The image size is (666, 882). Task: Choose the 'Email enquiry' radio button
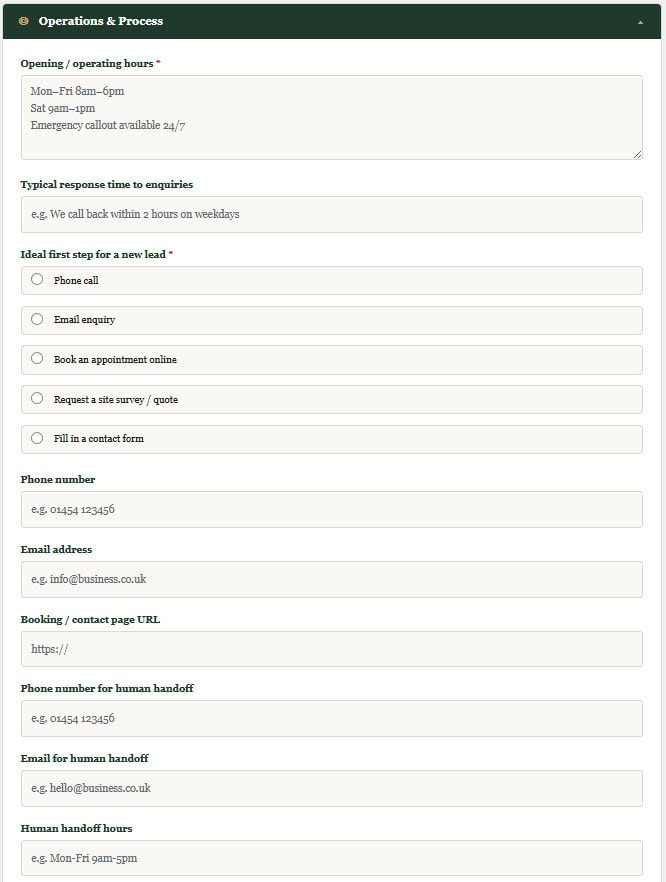[37, 320]
